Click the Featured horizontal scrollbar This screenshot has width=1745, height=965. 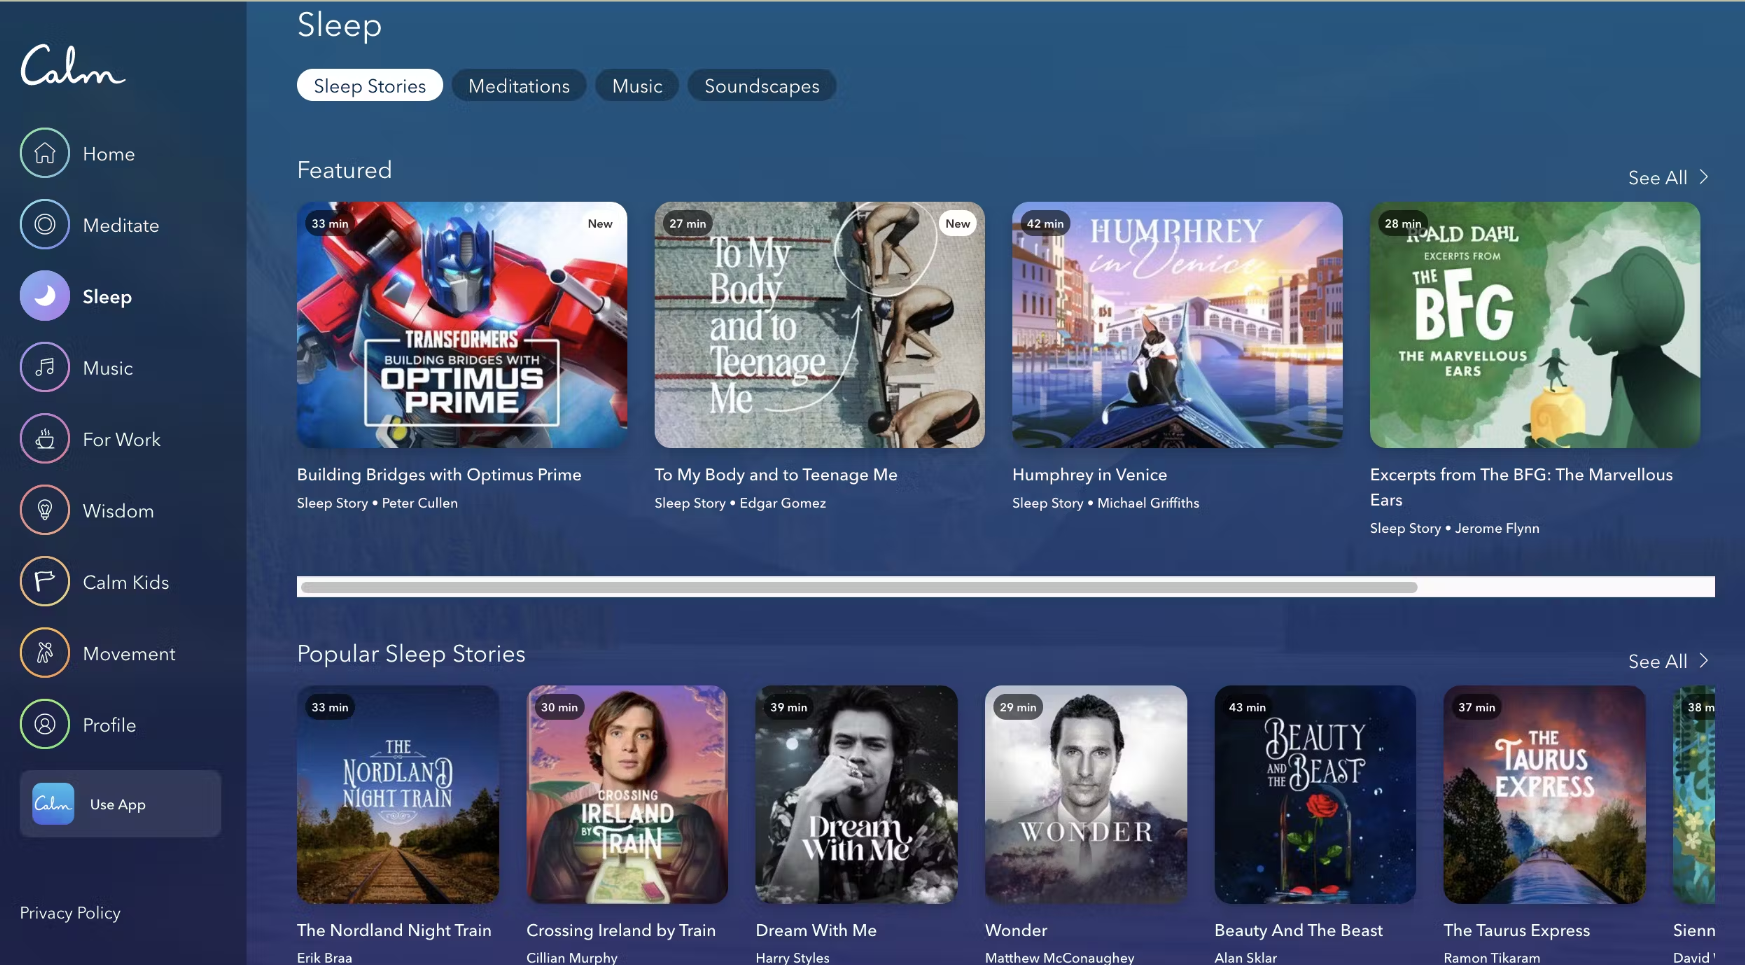(858, 587)
